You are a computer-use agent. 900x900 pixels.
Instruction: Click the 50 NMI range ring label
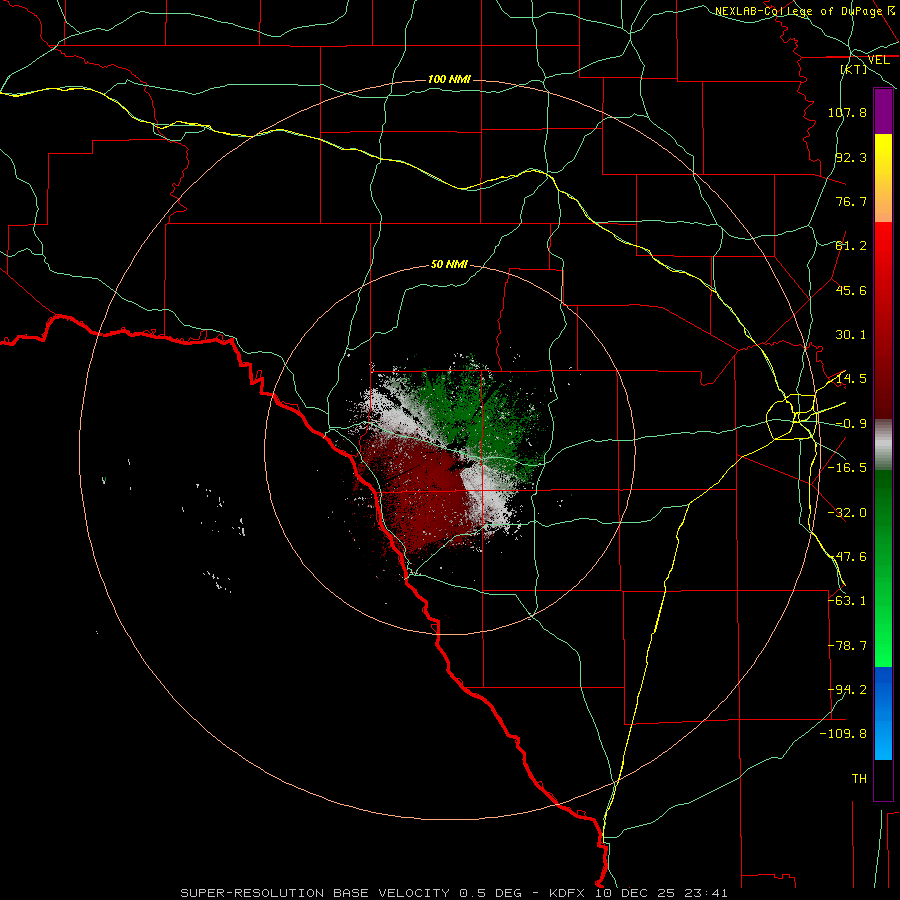[449, 264]
